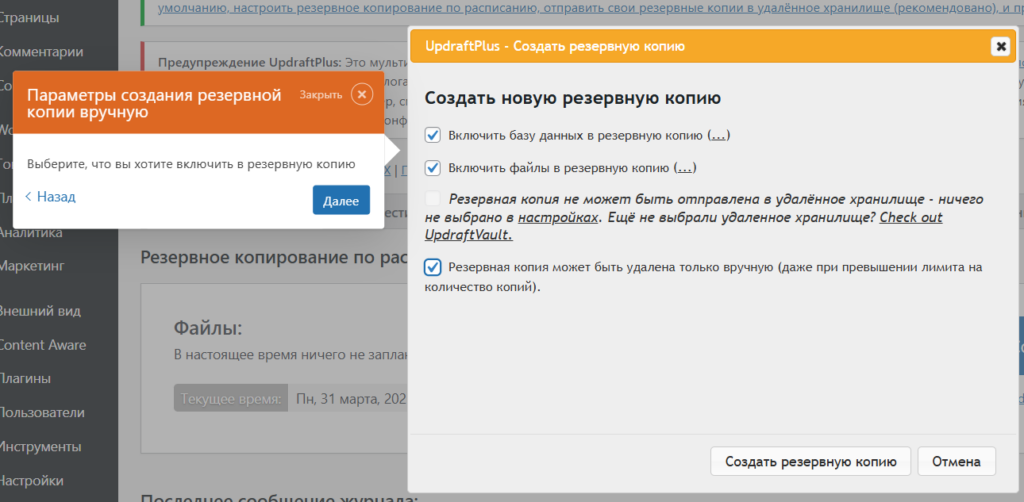Click the 'Файлы:' heading on background page
The height and width of the screenshot is (502, 1024).
pos(208,328)
